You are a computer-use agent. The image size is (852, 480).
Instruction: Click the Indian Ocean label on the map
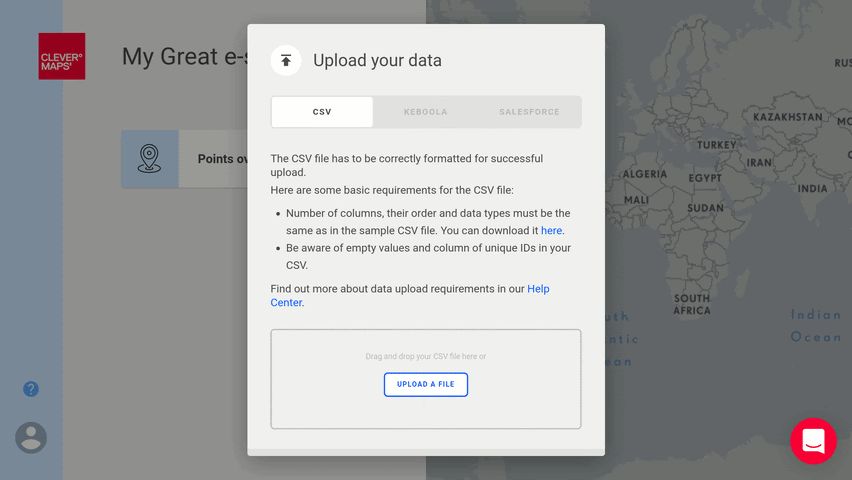(816, 326)
